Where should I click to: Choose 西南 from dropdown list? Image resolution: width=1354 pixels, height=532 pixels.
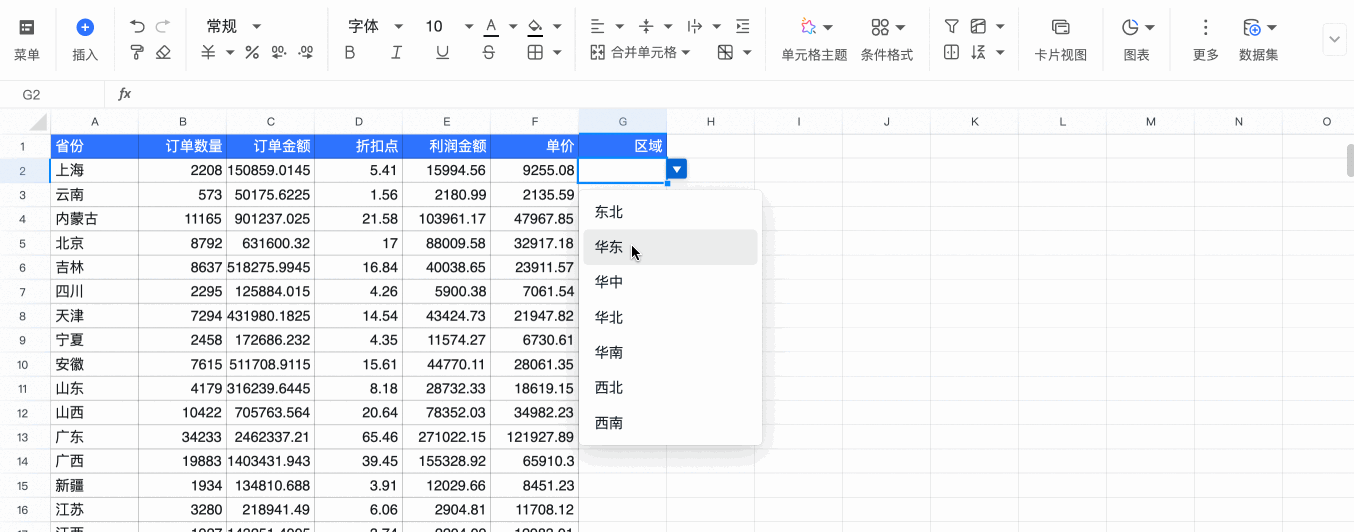[670, 423]
